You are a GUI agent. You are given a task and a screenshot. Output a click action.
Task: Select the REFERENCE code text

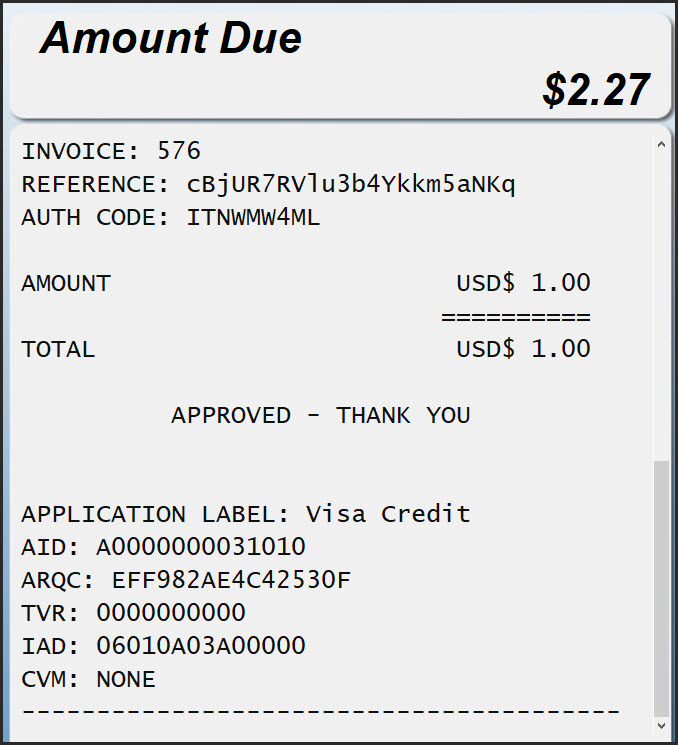351,184
